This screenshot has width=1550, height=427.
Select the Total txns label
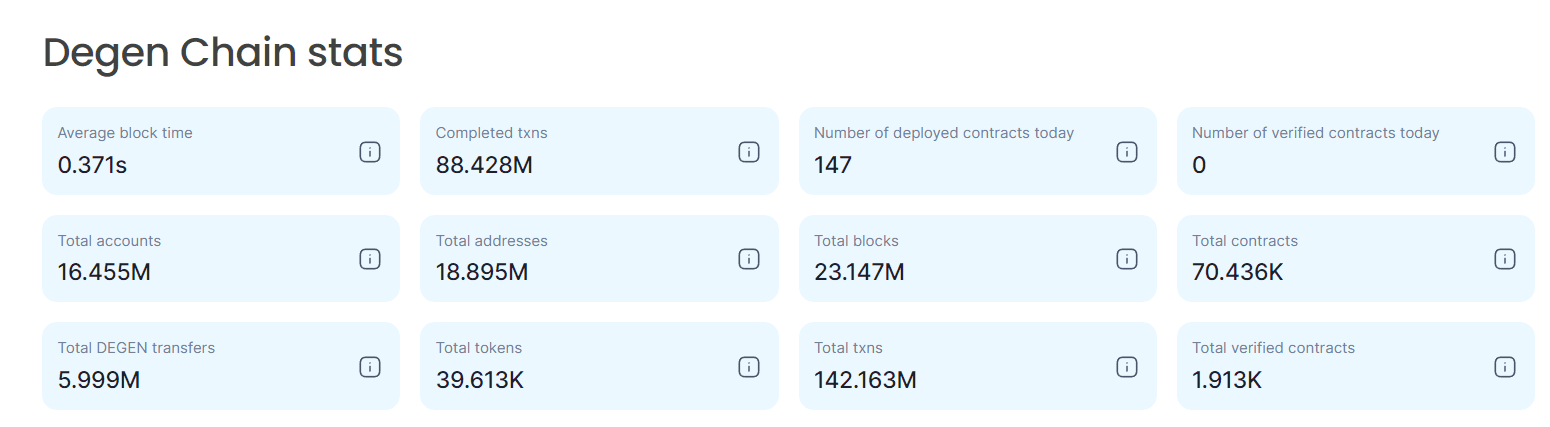848,348
